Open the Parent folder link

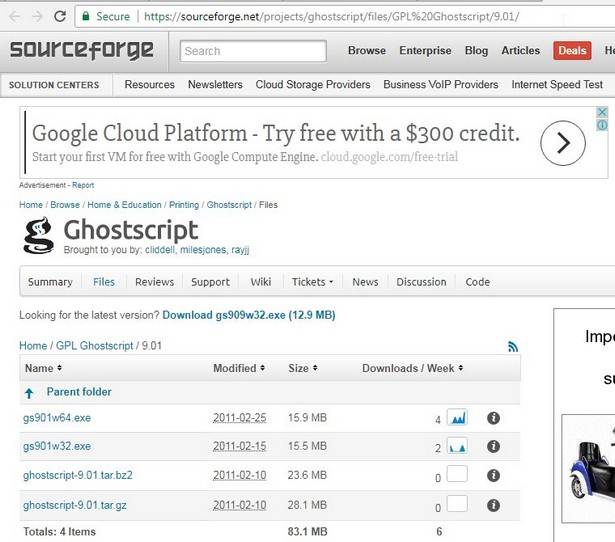tap(79, 392)
